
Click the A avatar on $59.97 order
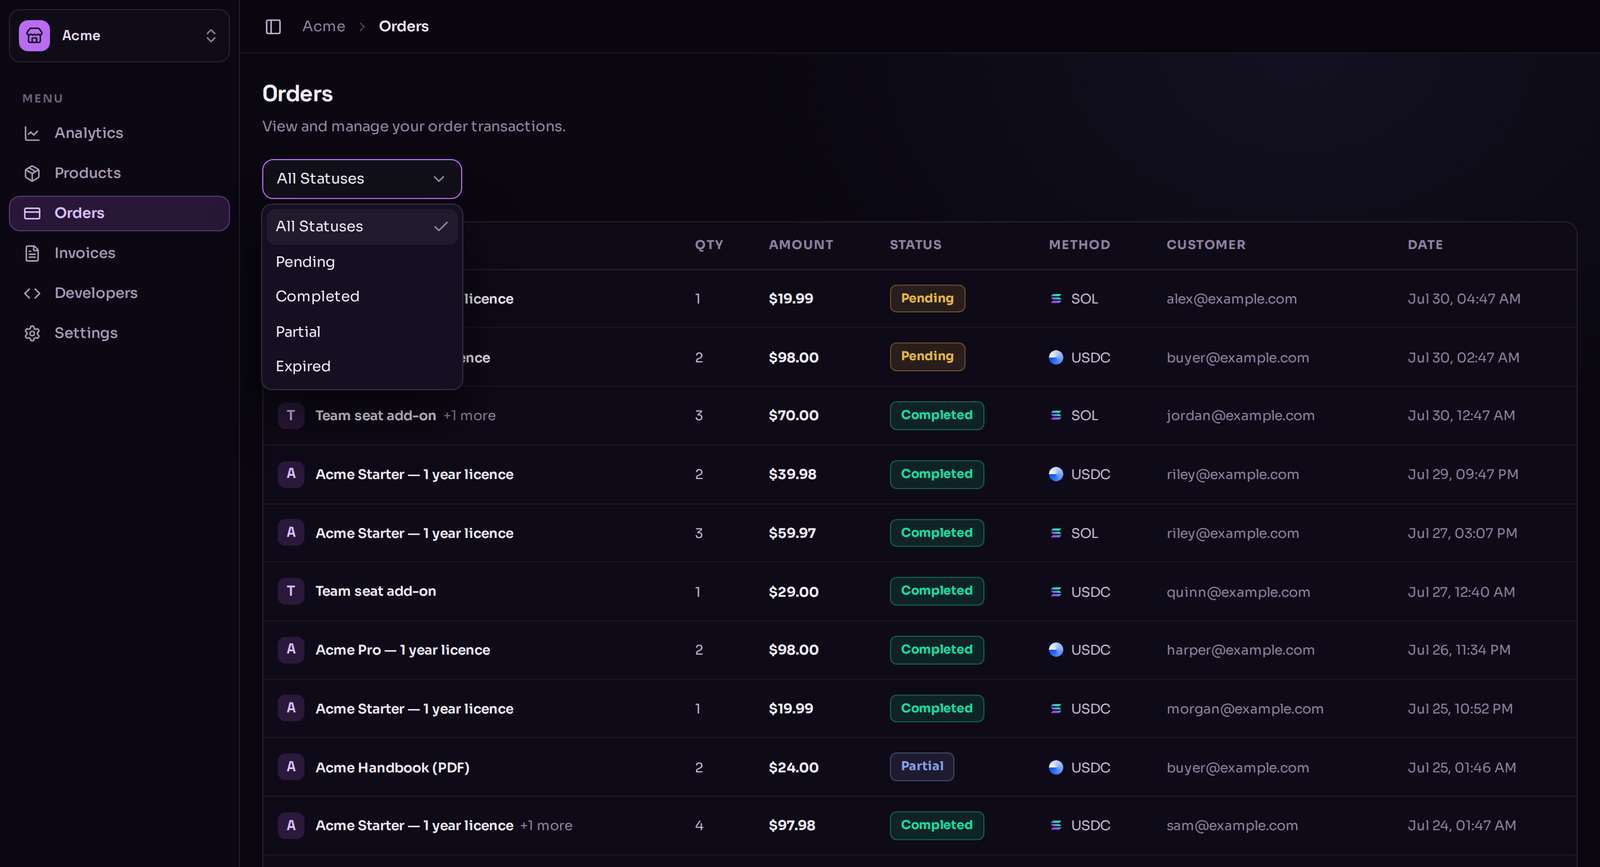point(291,533)
